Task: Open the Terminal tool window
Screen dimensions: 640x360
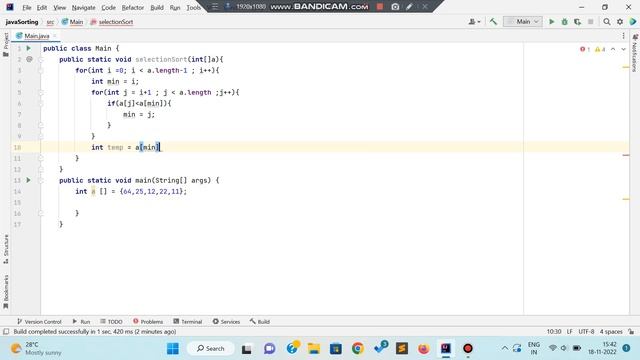Action: [187, 322]
